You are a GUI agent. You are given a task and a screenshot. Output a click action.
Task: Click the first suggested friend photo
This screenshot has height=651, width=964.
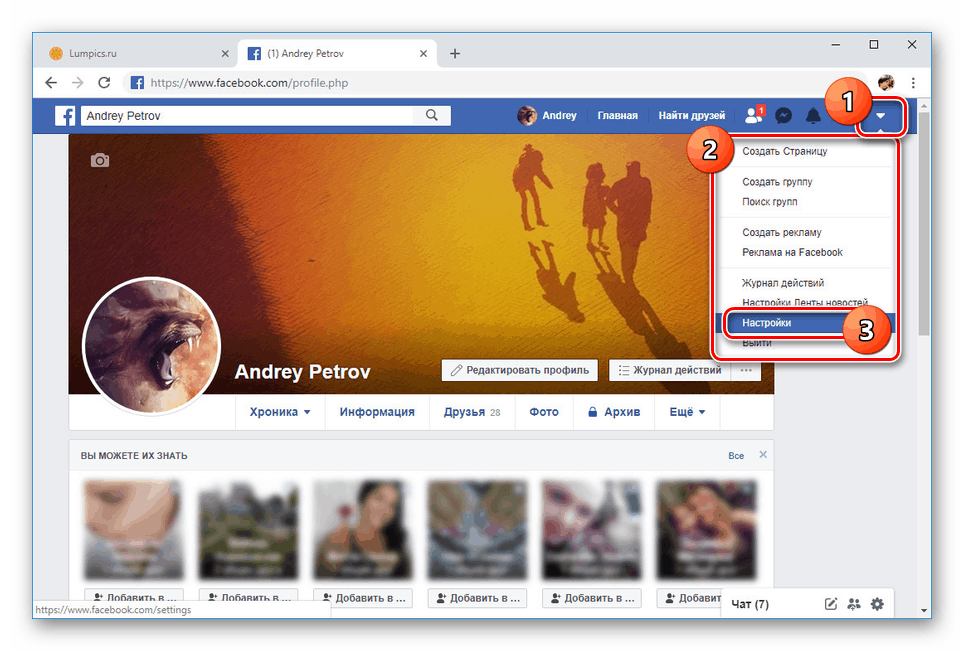pos(133,530)
